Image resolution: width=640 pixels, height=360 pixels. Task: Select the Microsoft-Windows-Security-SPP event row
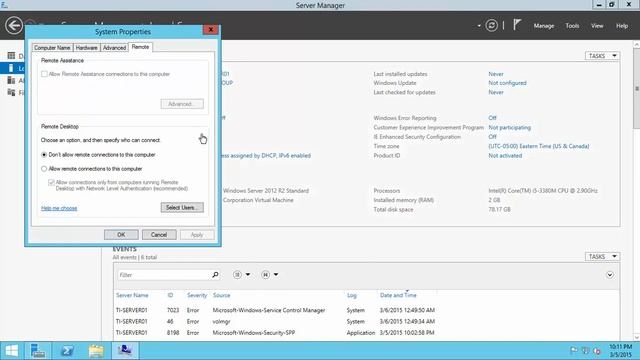click(x=366, y=333)
